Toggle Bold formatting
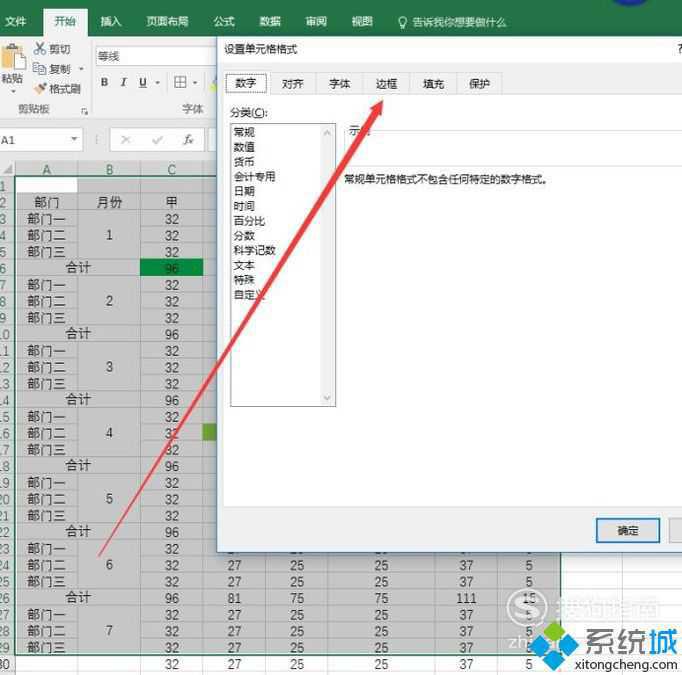This screenshot has width=682, height=675. [x=104, y=82]
